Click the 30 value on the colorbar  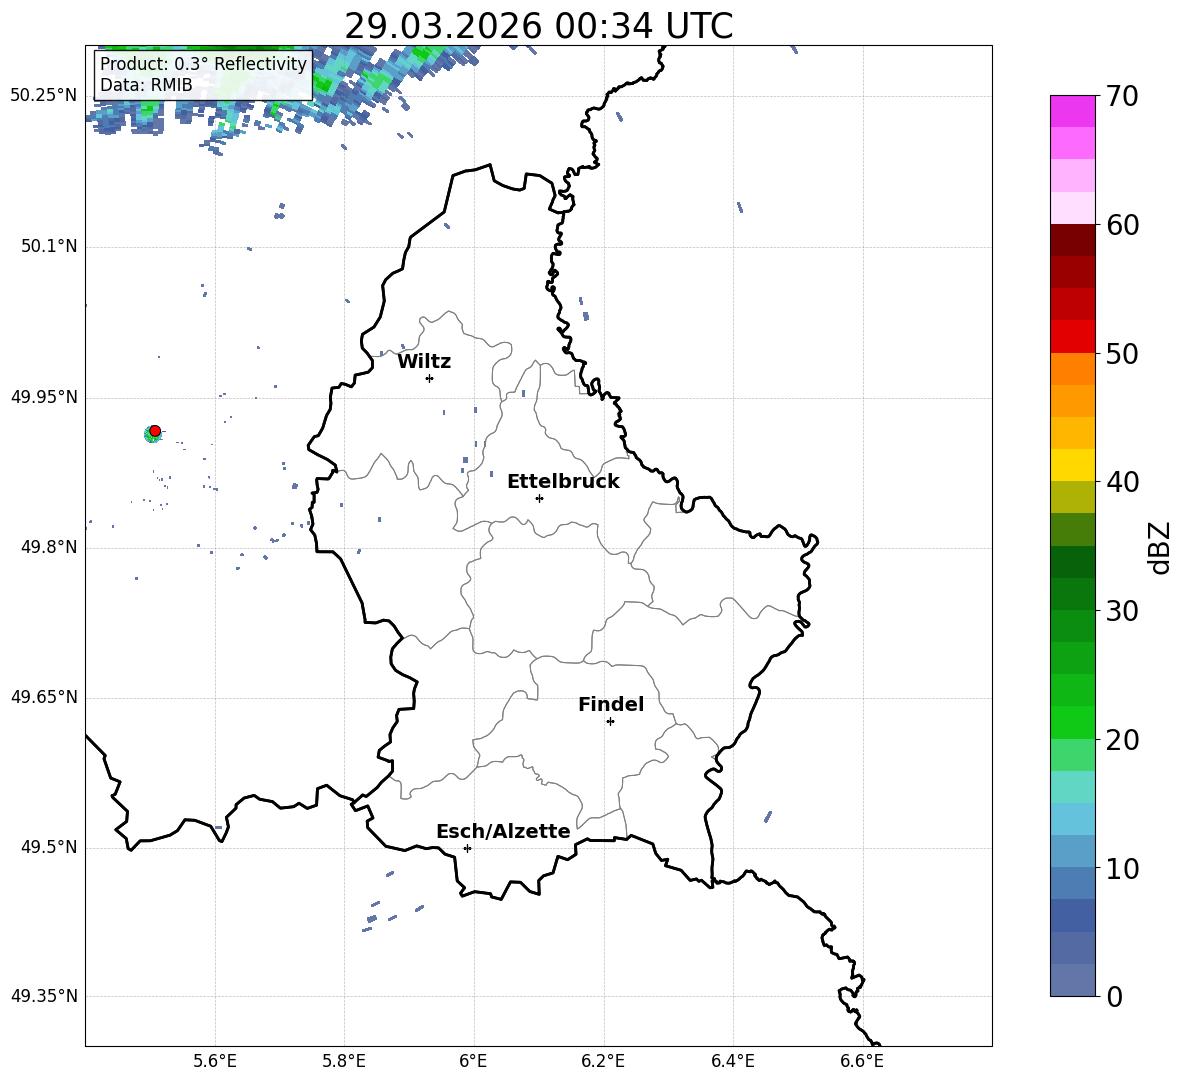tap(1122, 611)
